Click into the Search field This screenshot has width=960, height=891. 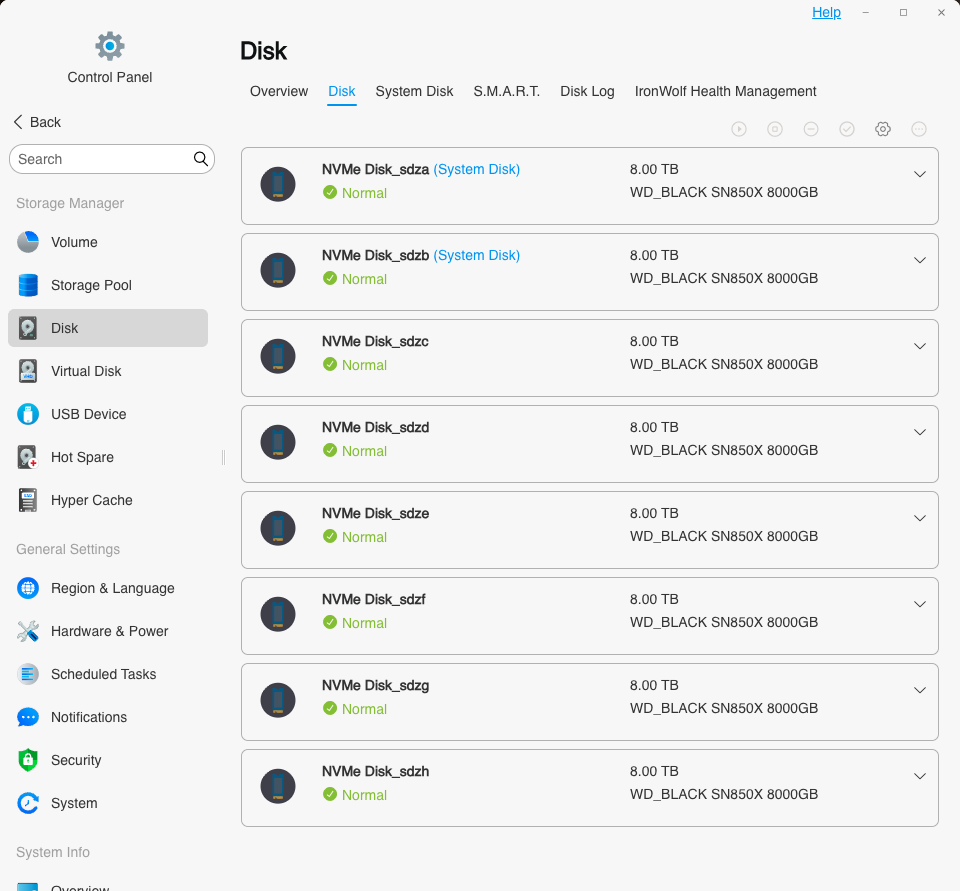pos(112,159)
